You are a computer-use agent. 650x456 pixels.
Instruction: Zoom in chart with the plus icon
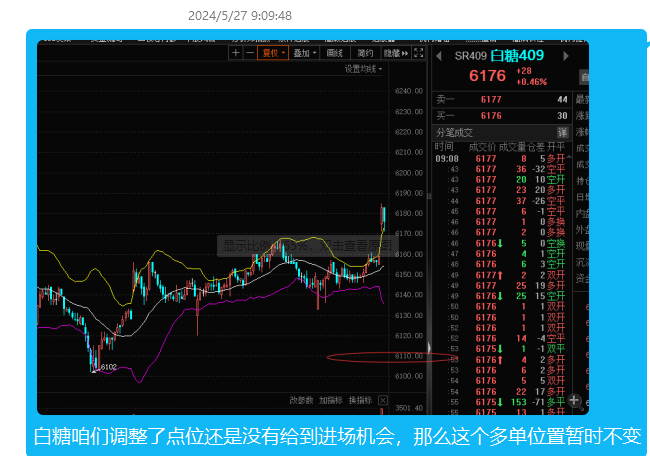235,53
